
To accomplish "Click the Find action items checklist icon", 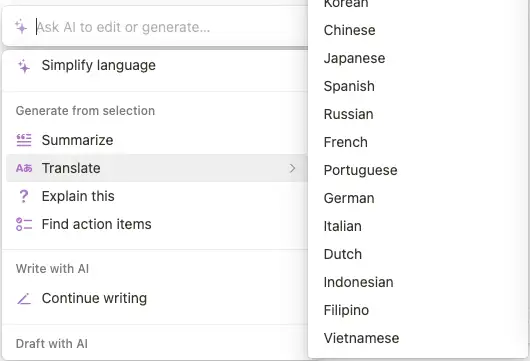I will pos(24,224).
